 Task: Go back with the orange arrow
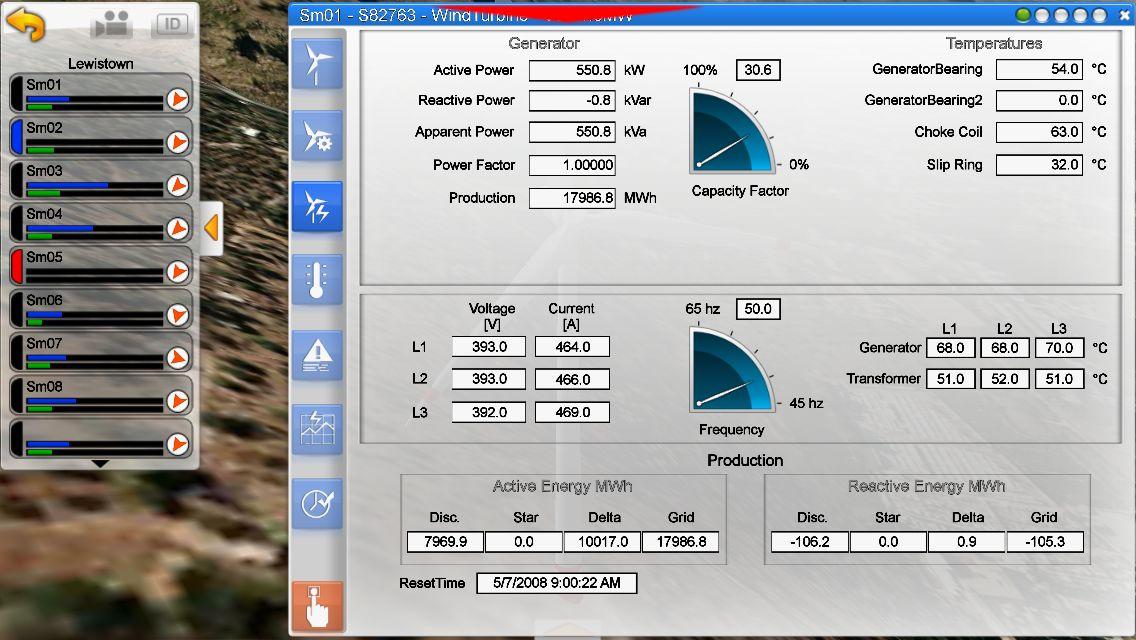pos(26,24)
